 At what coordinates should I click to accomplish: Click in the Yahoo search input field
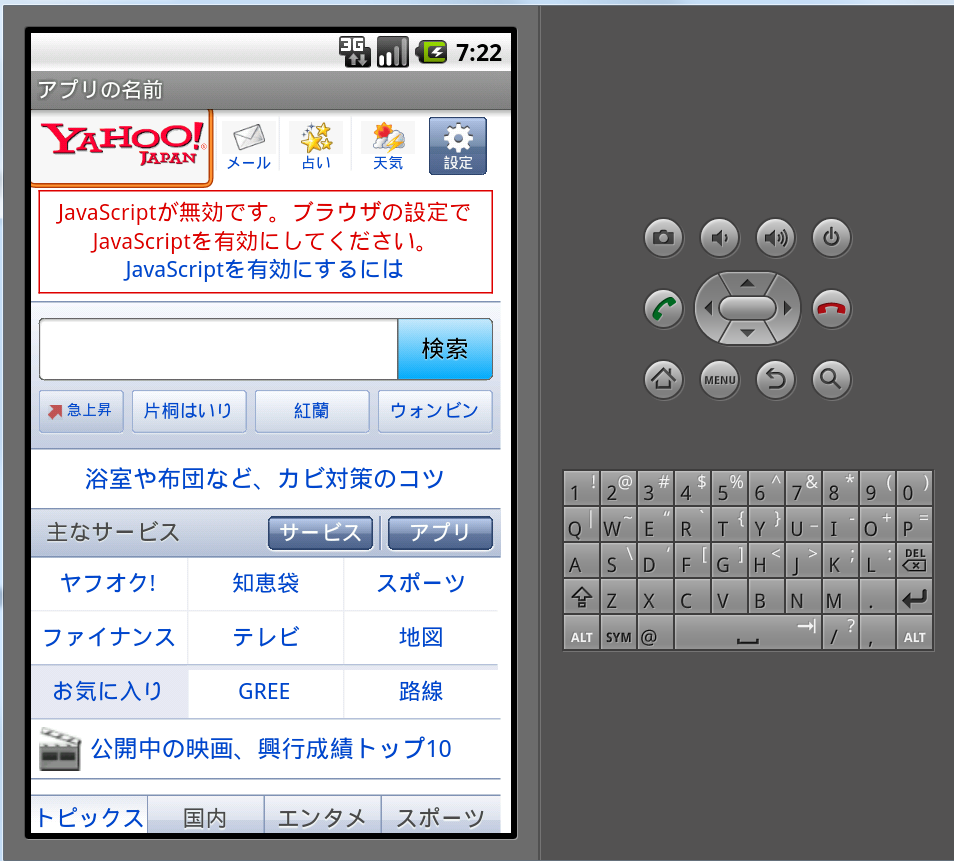pyautogui.click(x=218, y=349)
